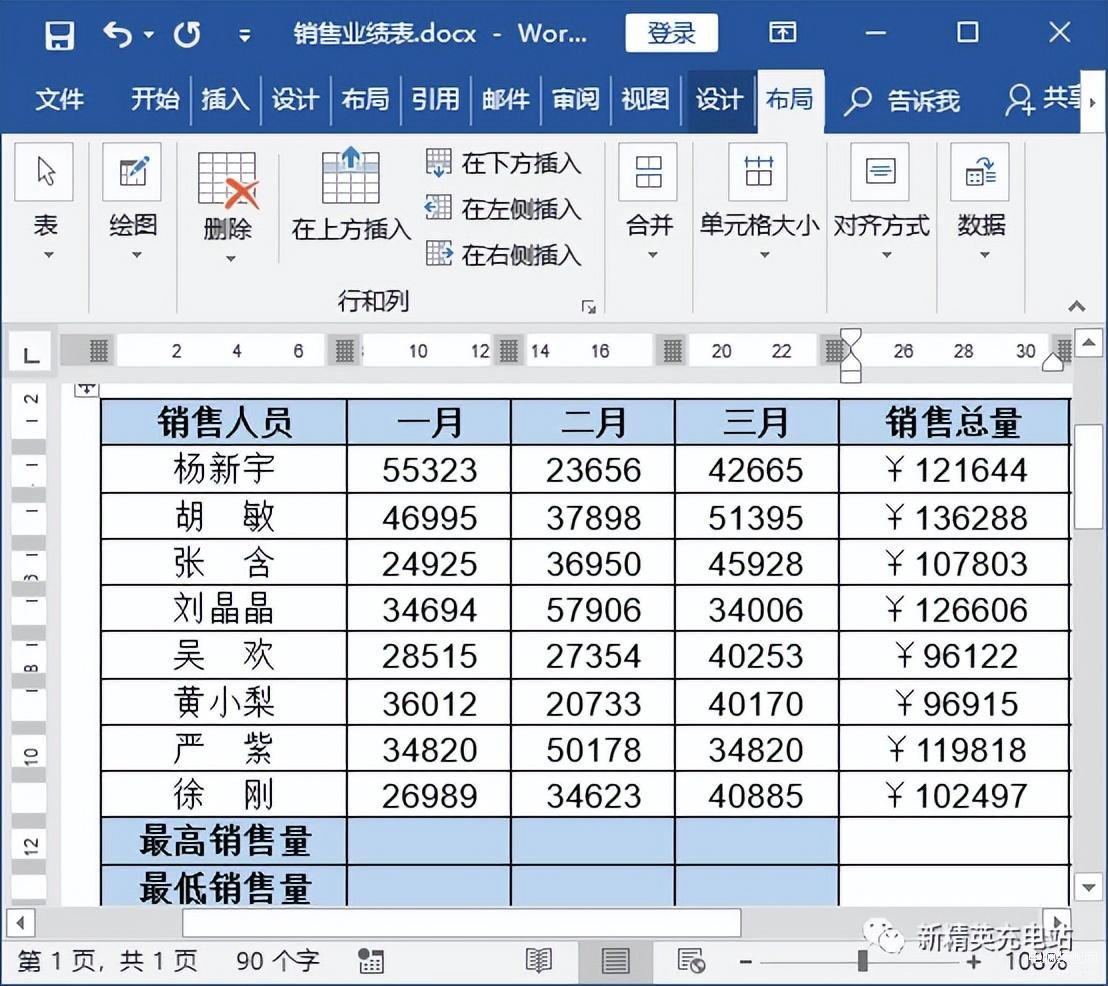Switch to the 审阅 tab
The image size is (1108, 986).
(575, 99)
